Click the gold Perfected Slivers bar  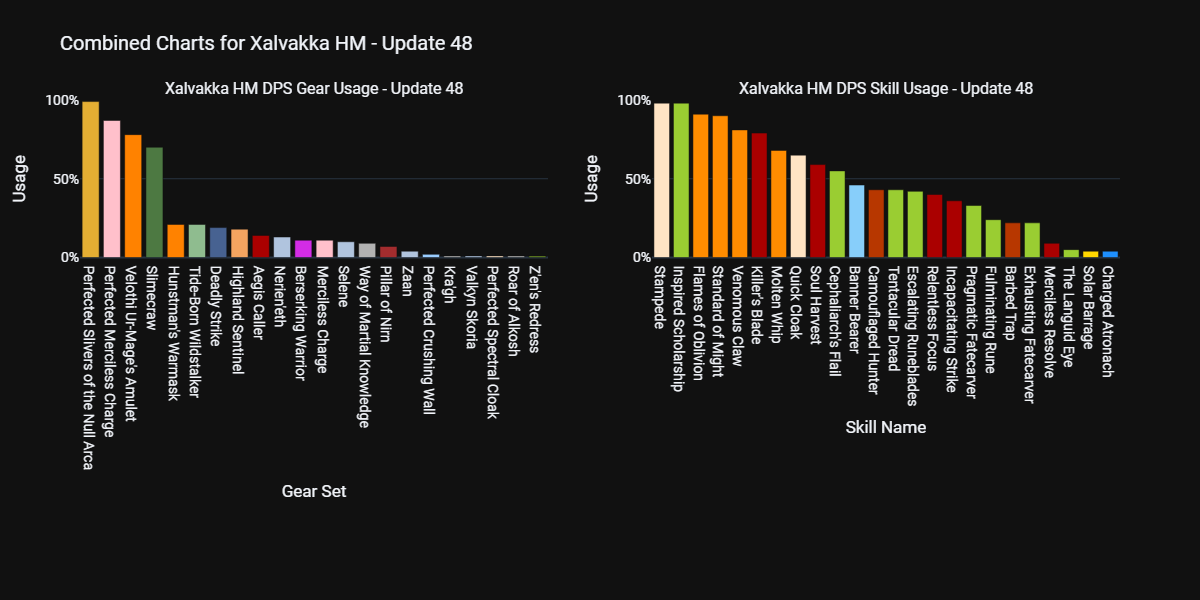pos(90,180)
